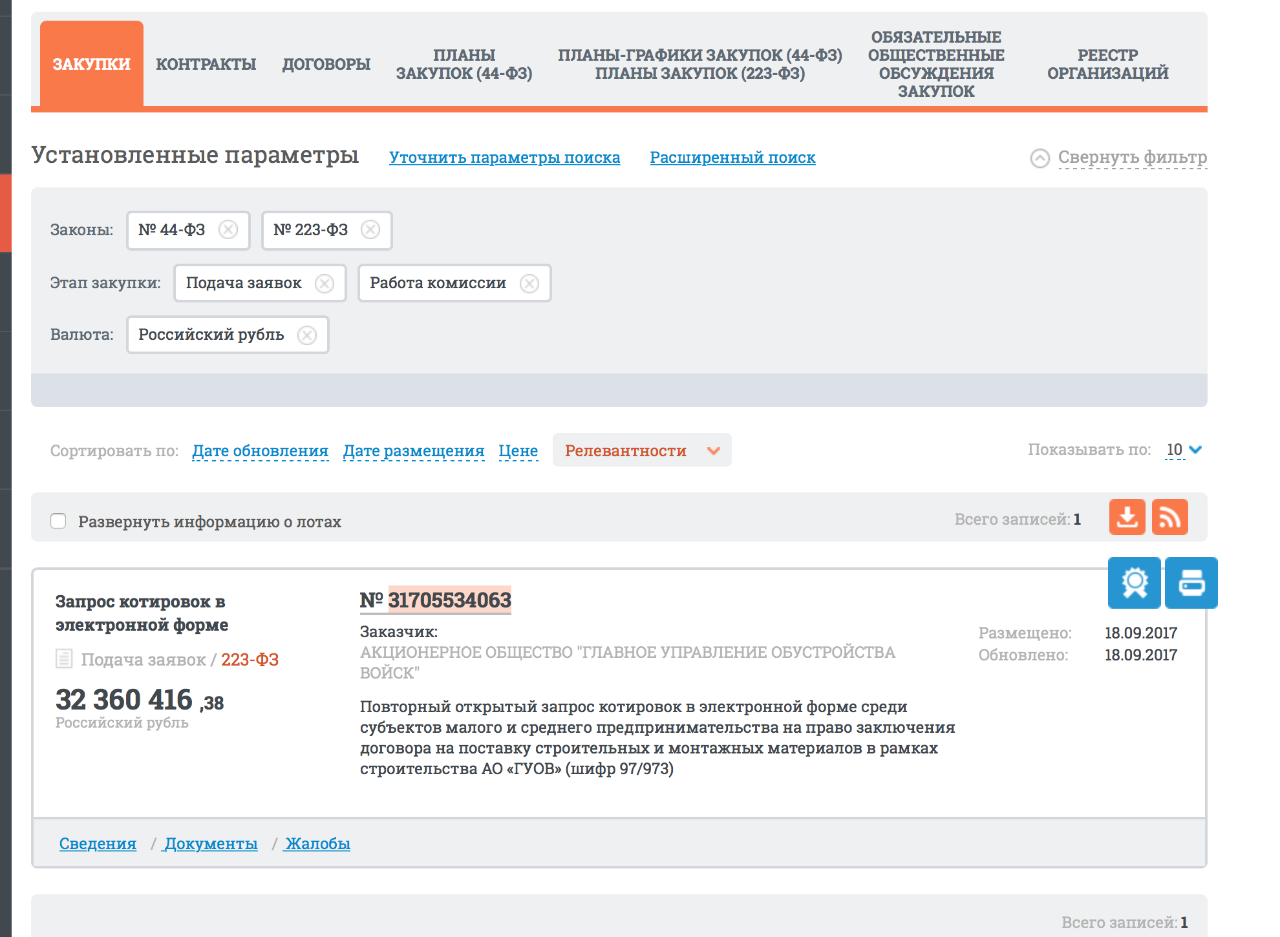Click the blue printer icon
The height and width of the screenshot is (937, 1280).
[x=1192, y=582]
